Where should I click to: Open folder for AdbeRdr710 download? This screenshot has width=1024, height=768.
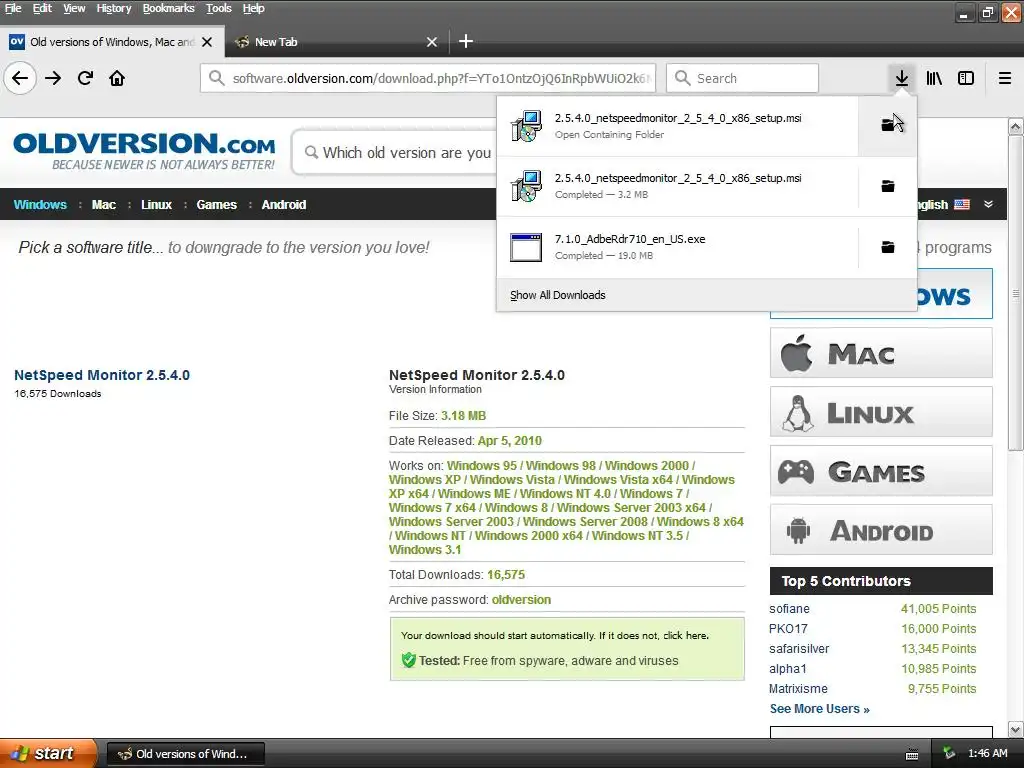click(x=888, y=247)
